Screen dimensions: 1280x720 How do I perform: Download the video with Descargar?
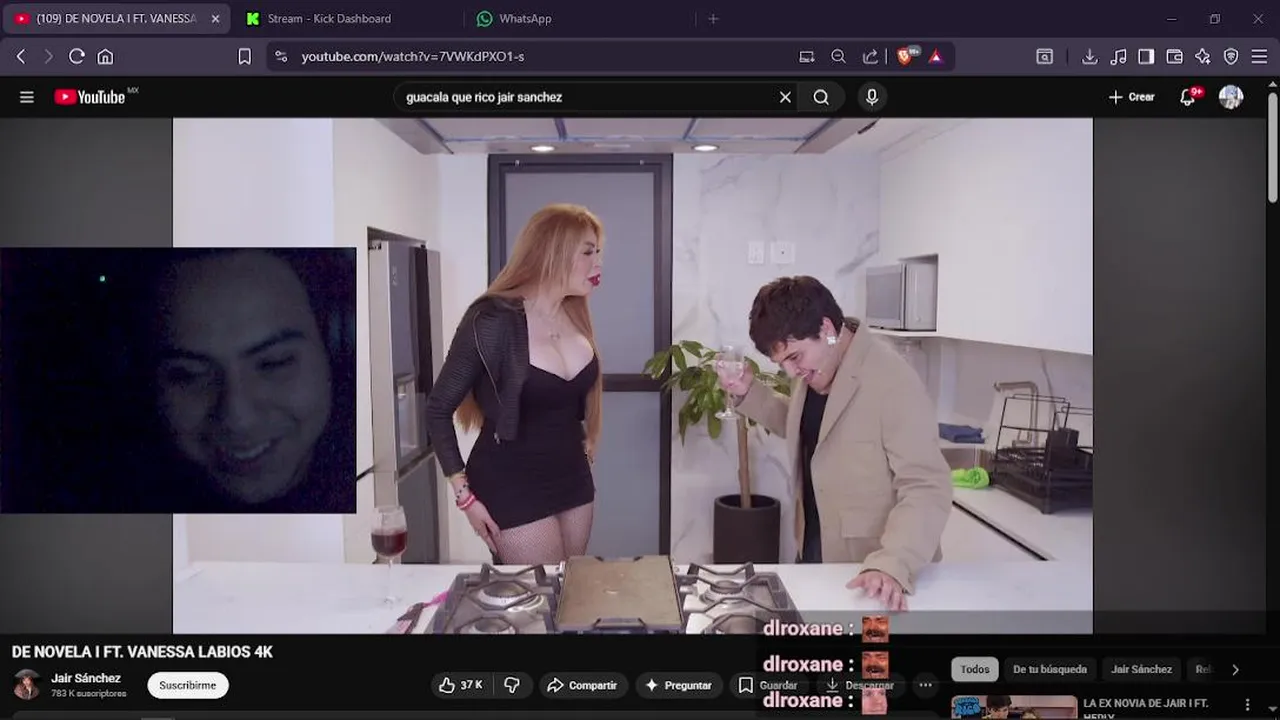(x=860, y=685)
